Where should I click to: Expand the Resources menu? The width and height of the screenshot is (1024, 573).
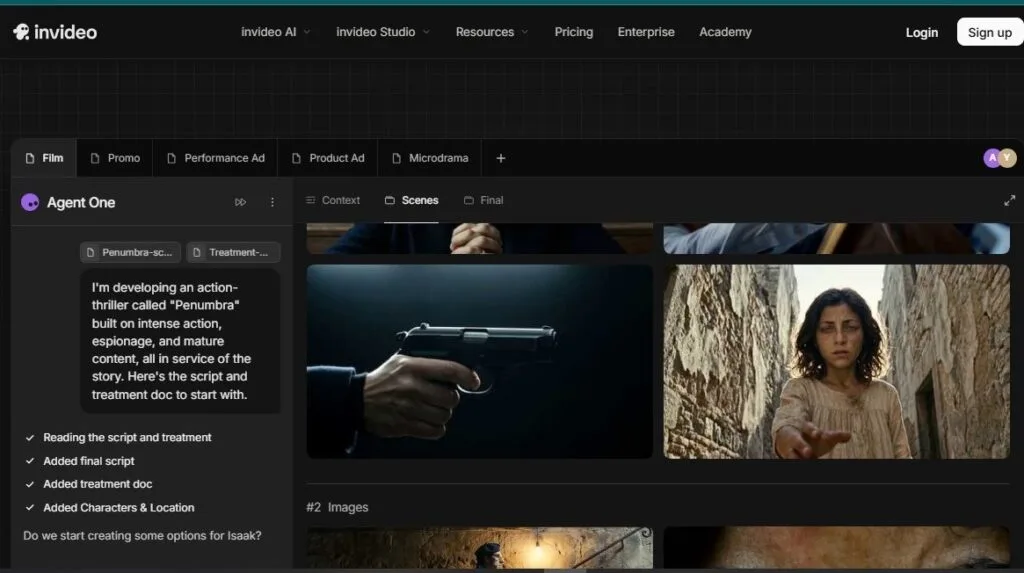(492, 32)
